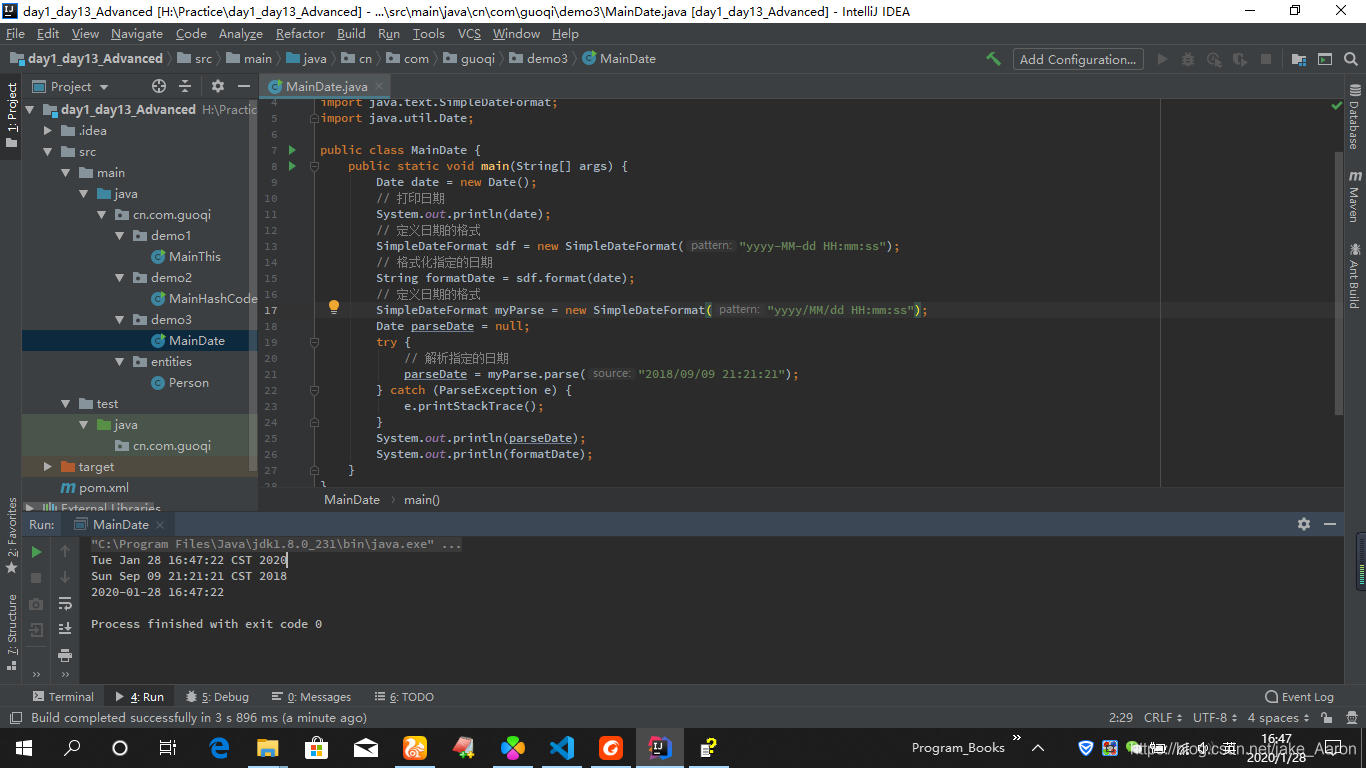
Task: Collapse the test folder
Action: pyautogui.click(x=66, y=404)
